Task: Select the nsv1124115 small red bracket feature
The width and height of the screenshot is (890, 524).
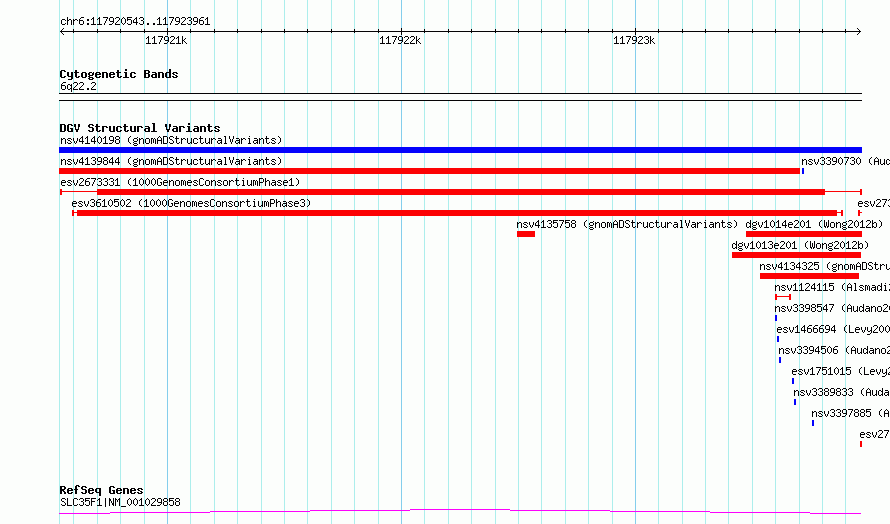Action: 783,297
